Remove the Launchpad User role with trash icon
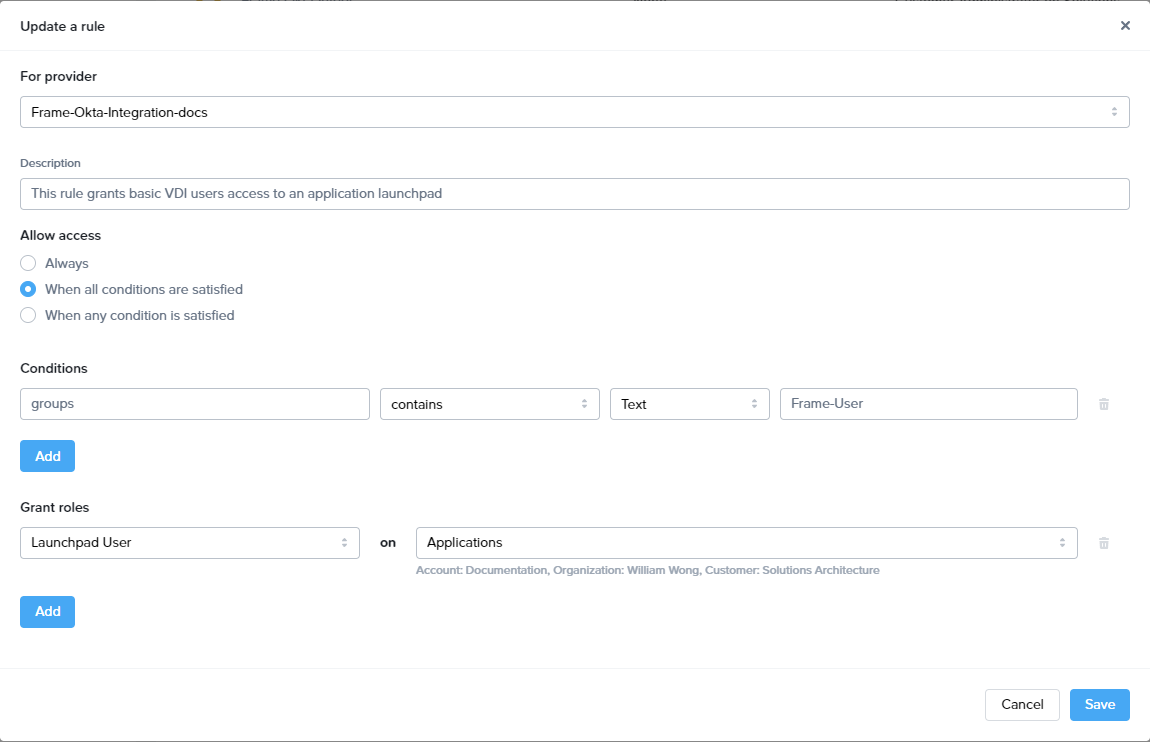The height and width of the screenshot is (742, 1150). click(1104, 543)
